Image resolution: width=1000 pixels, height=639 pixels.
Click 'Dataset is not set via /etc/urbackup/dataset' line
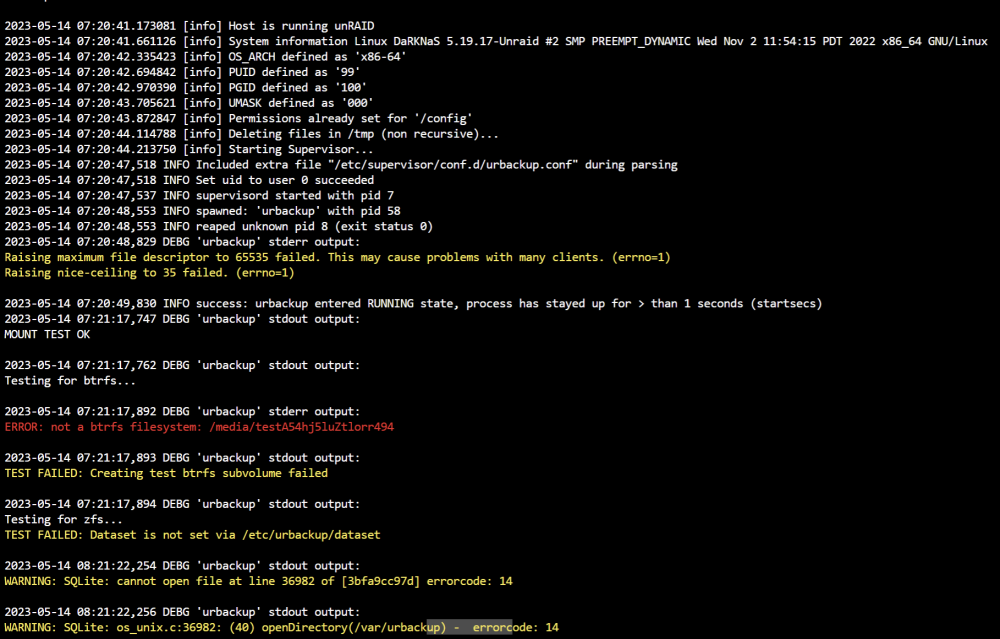tap(192, 535)
